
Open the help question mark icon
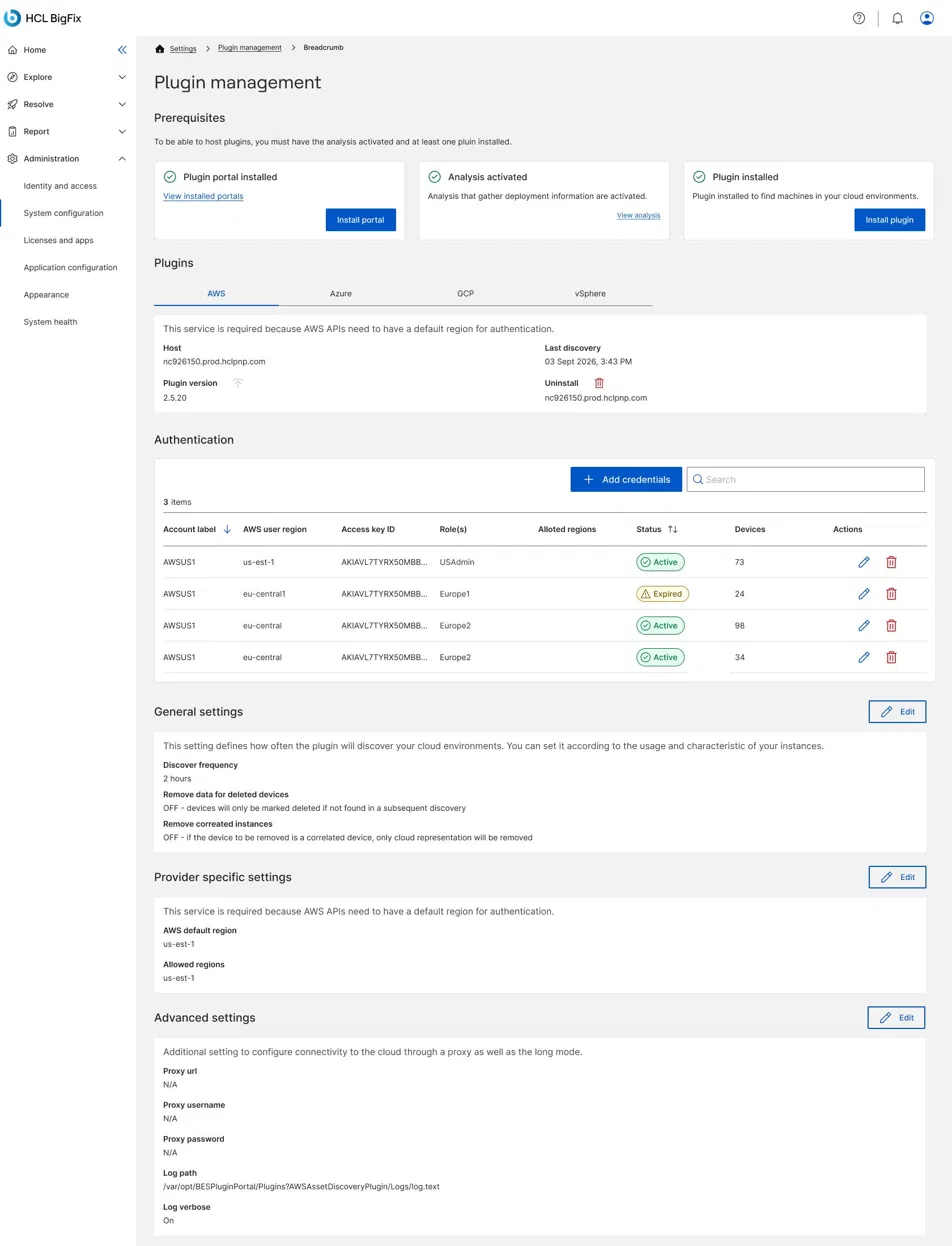point(859,18)
